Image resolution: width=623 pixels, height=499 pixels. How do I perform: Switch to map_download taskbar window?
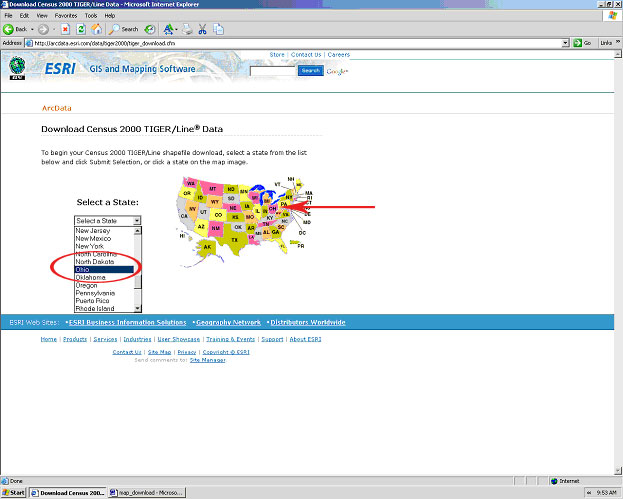[146, 493]
